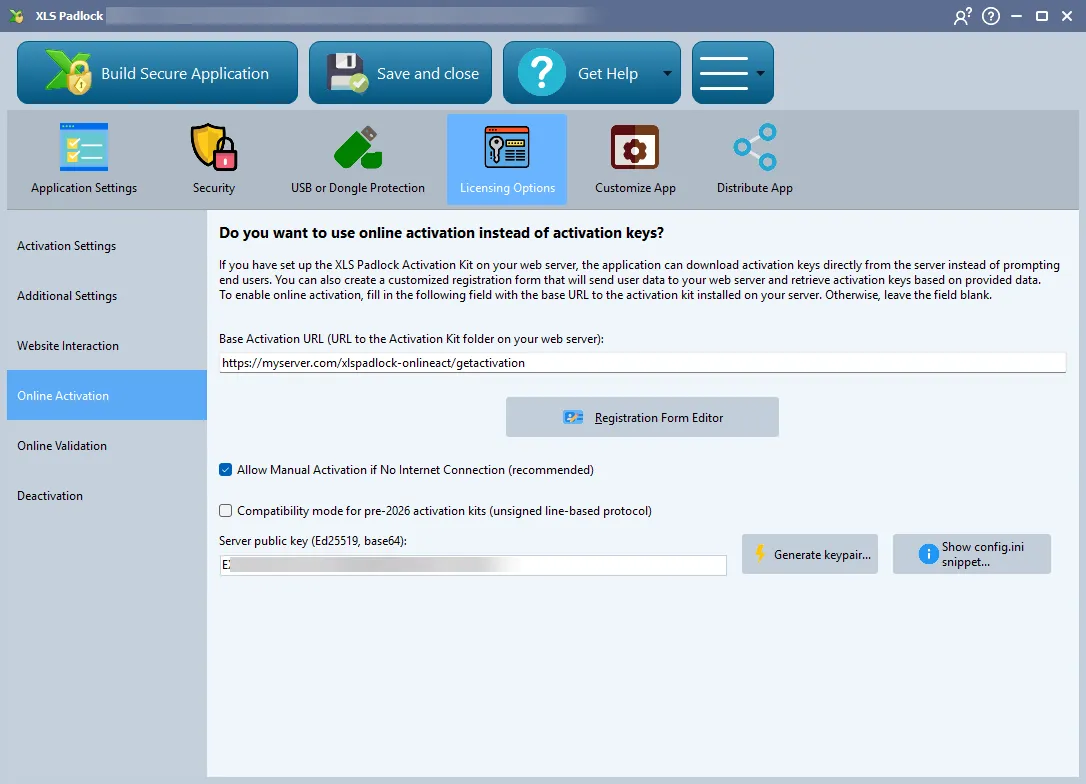
Task: Select the Online Activation page
Action: pos(107,395)
